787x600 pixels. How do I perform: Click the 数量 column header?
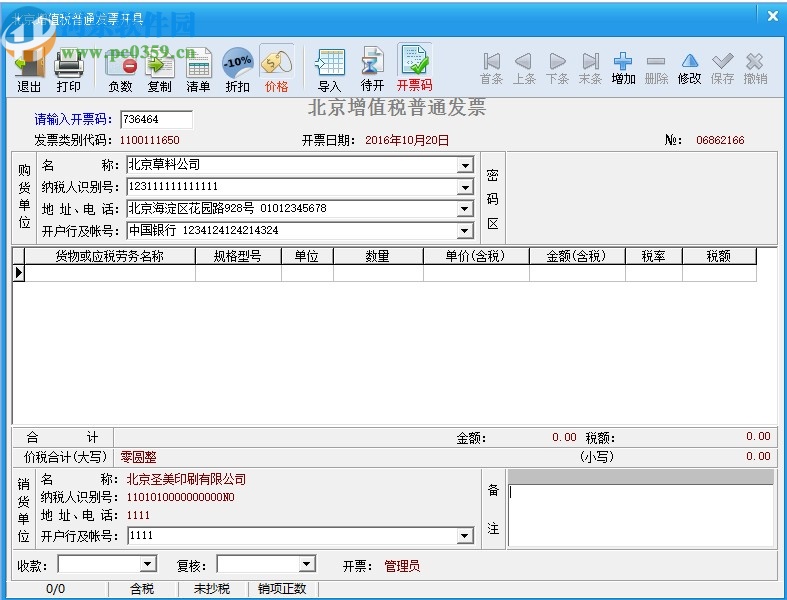coord(378,257)
